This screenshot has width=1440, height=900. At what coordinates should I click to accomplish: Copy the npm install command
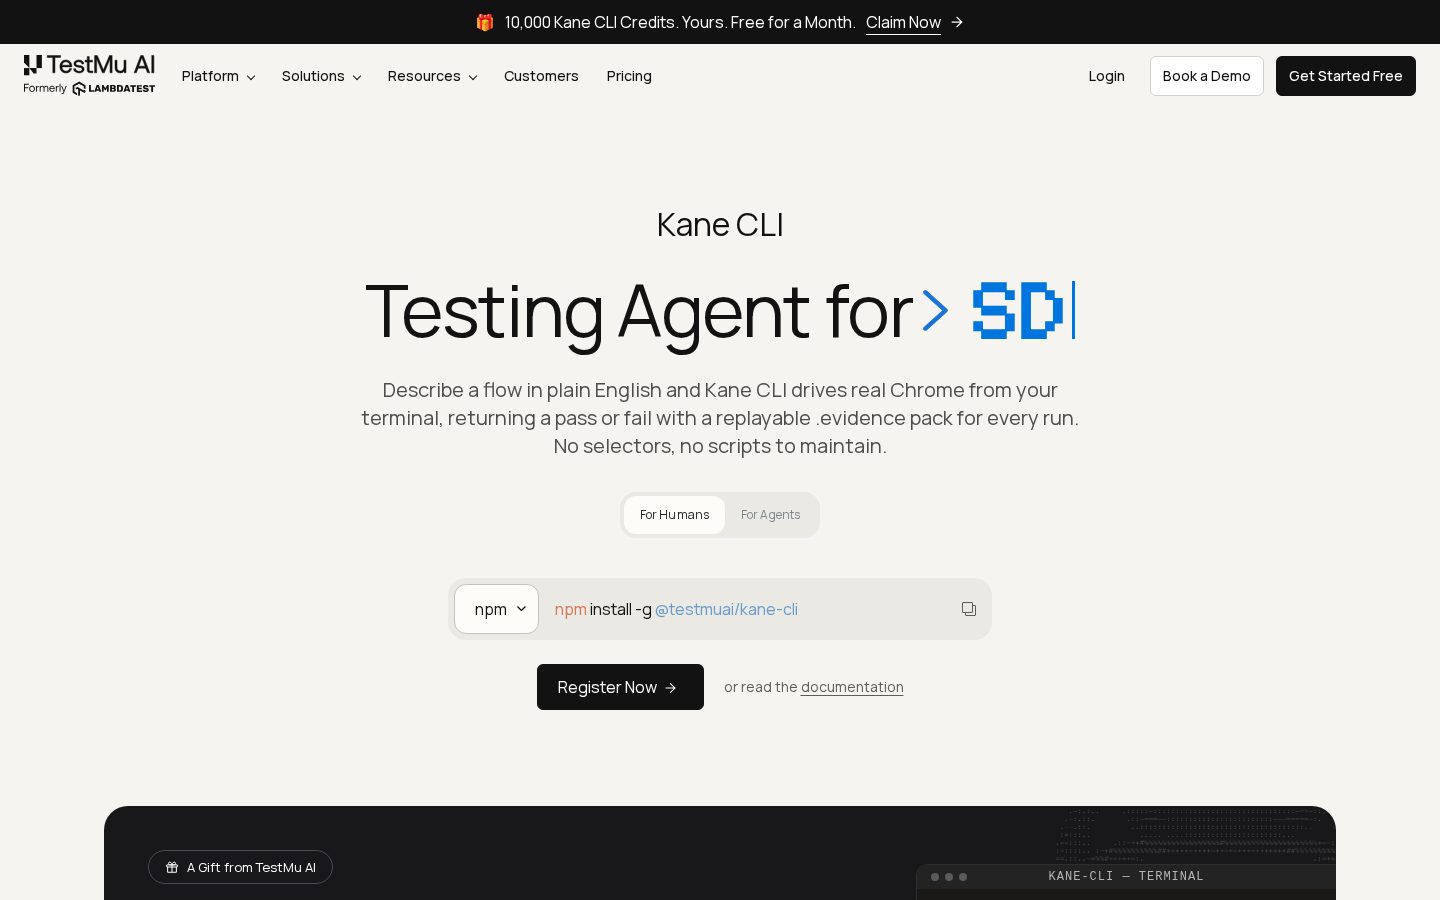tap(969, 609)
